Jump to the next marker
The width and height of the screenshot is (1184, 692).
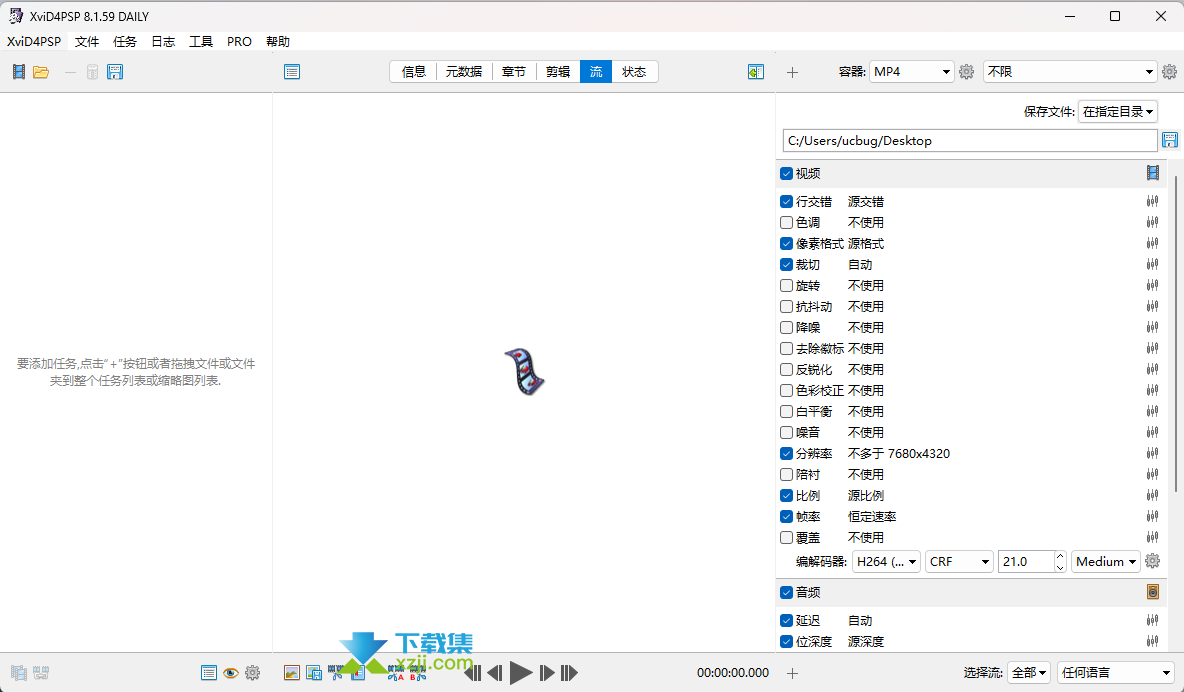pyautogui.click(x=569, y=672)
